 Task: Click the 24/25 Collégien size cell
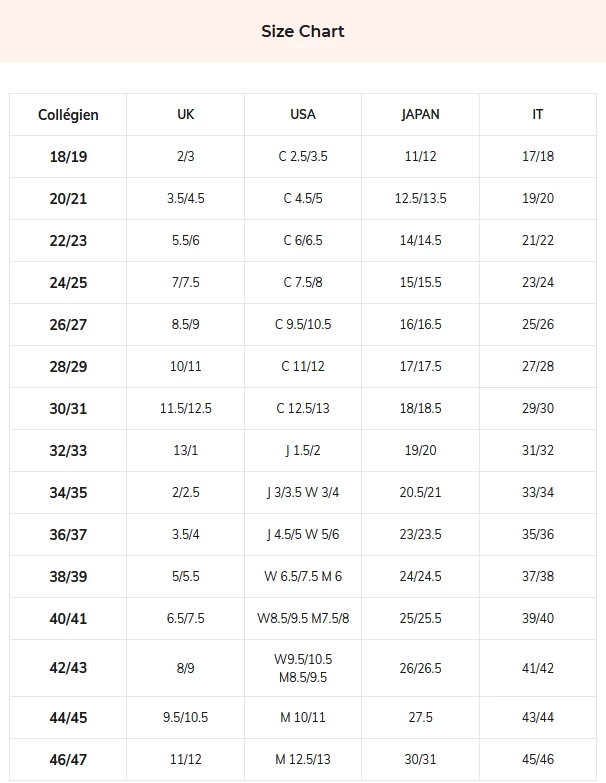(68, 283)
